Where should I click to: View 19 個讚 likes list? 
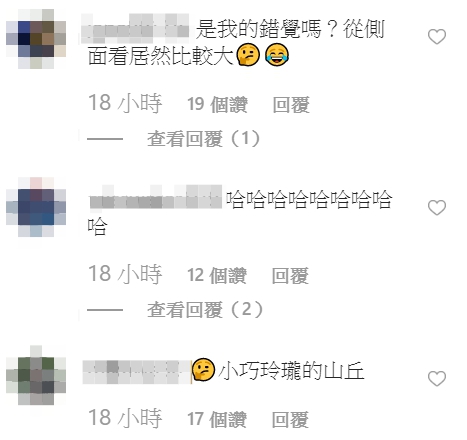(217, 104)
